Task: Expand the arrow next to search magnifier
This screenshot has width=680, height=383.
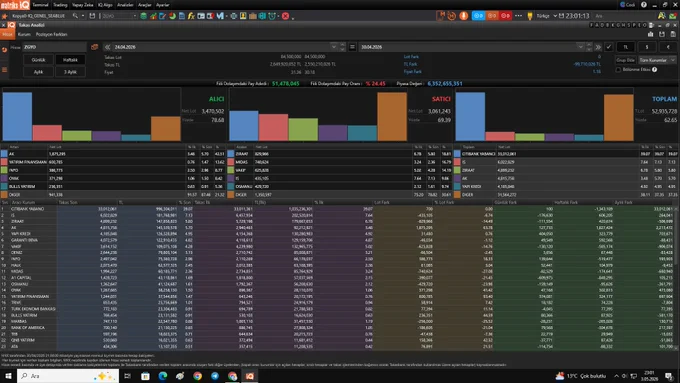Action: click(83, 16)
